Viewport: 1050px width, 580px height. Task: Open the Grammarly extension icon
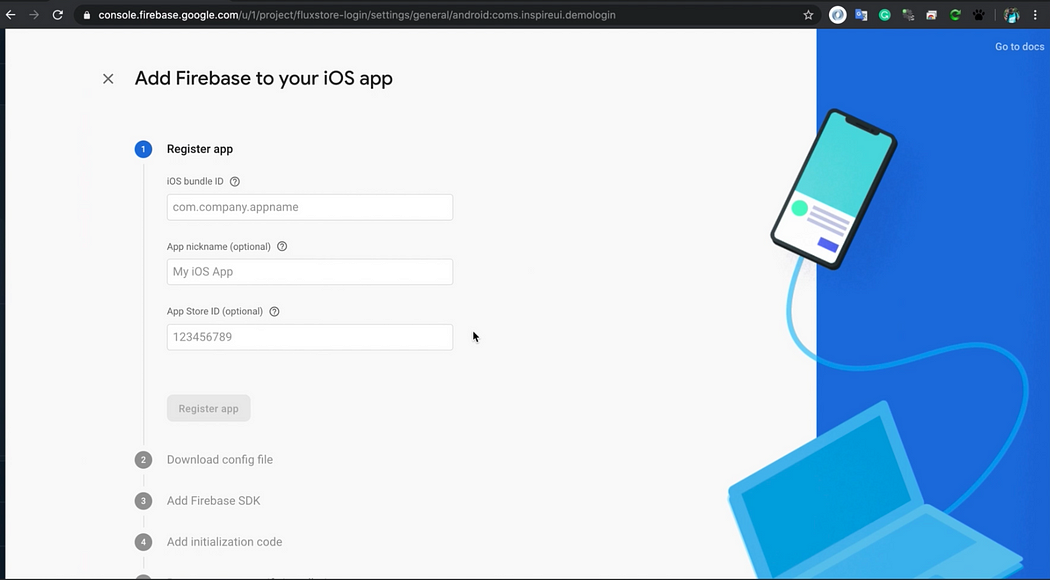point(885,15)
